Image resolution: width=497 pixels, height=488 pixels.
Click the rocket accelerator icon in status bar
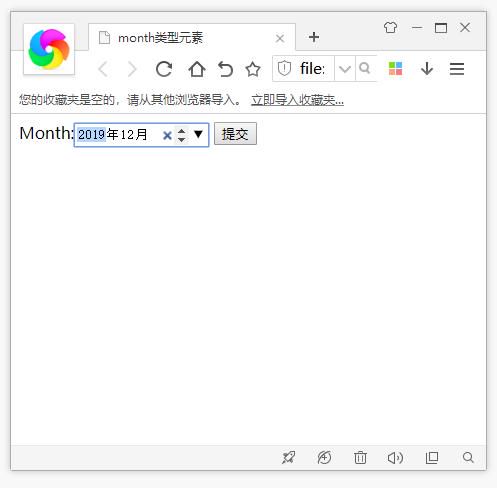(x=288, y=457)
